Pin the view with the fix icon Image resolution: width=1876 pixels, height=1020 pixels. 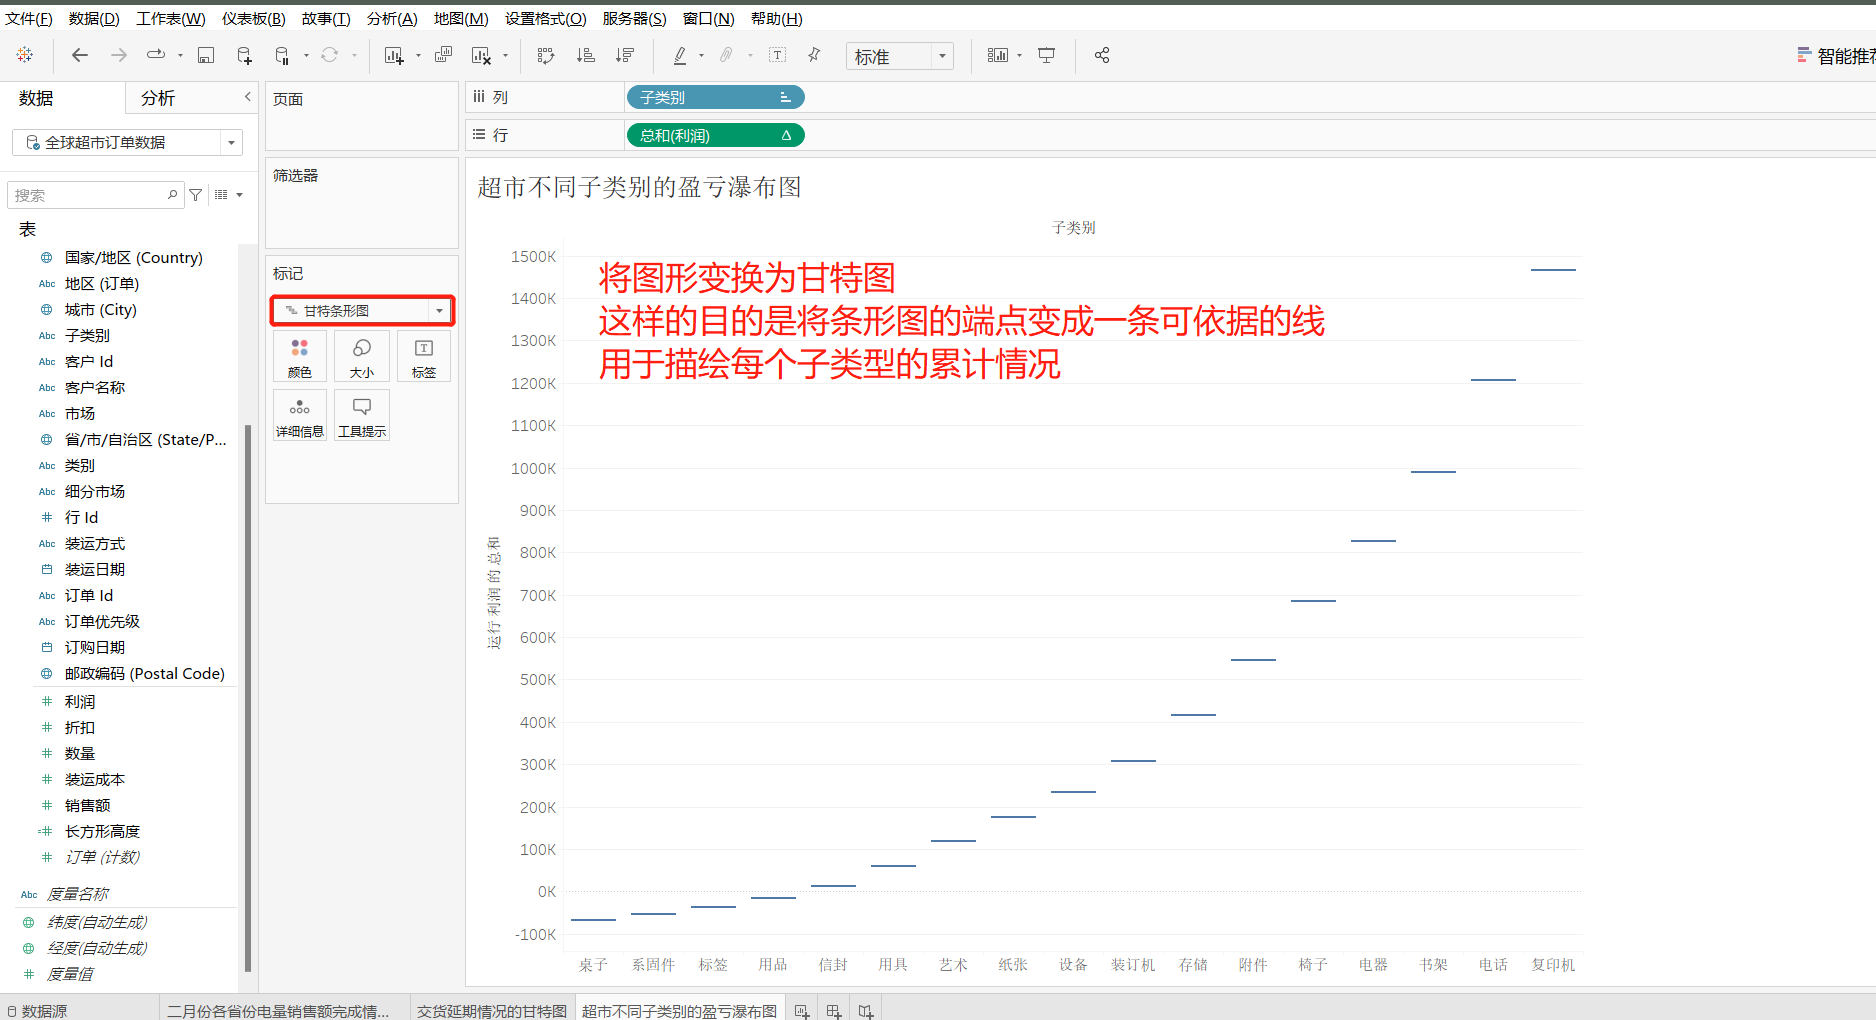(814, 56)
